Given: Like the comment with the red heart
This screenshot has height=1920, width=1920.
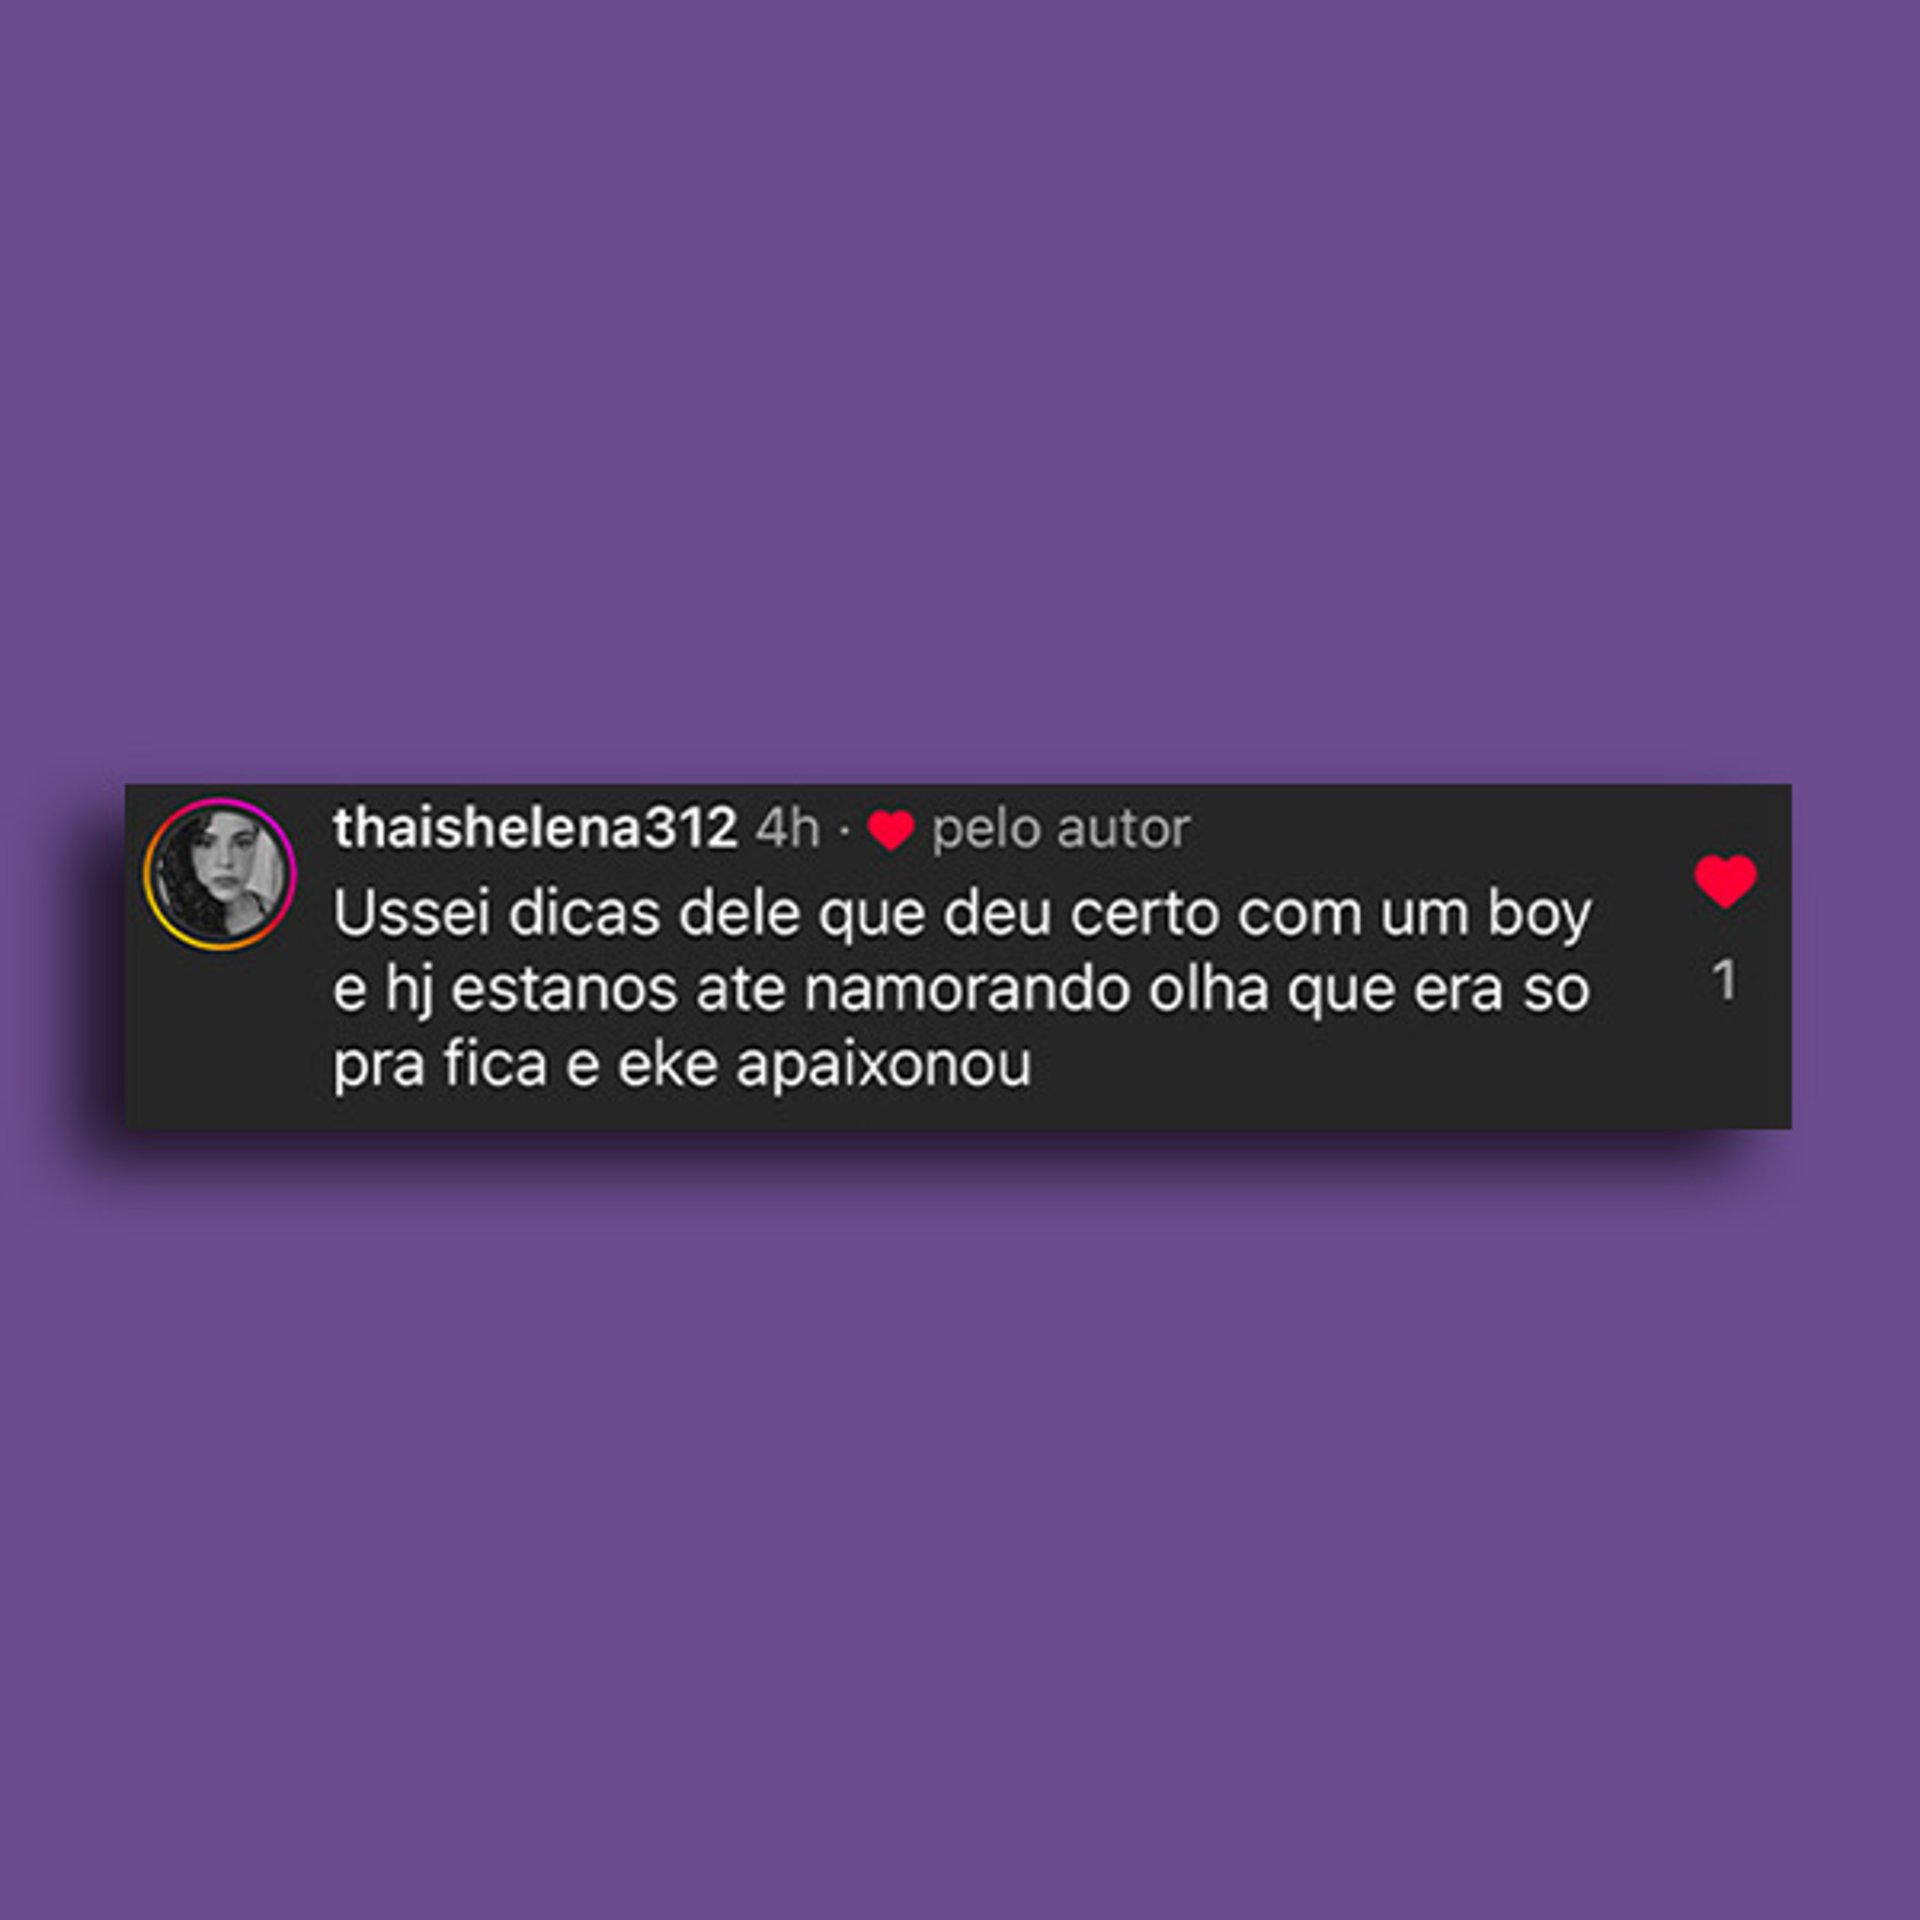Looking at the screenshot, I should click(1725, 881).
